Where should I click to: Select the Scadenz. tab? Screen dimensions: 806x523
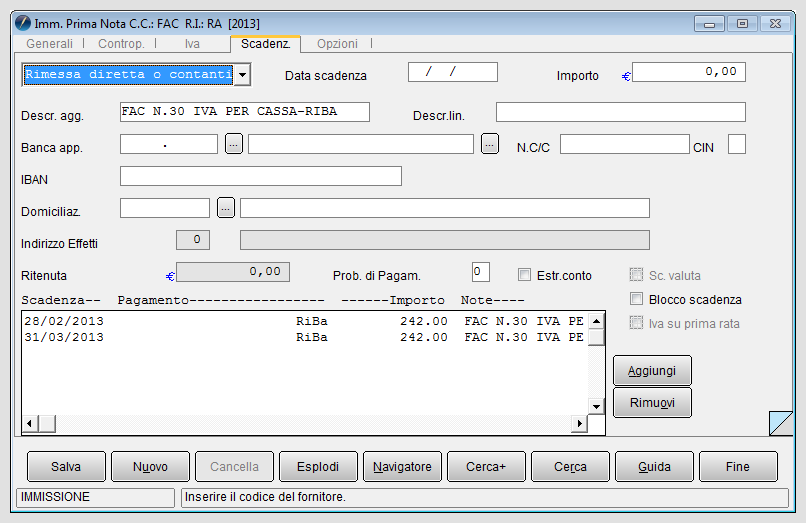pos(265,44)
